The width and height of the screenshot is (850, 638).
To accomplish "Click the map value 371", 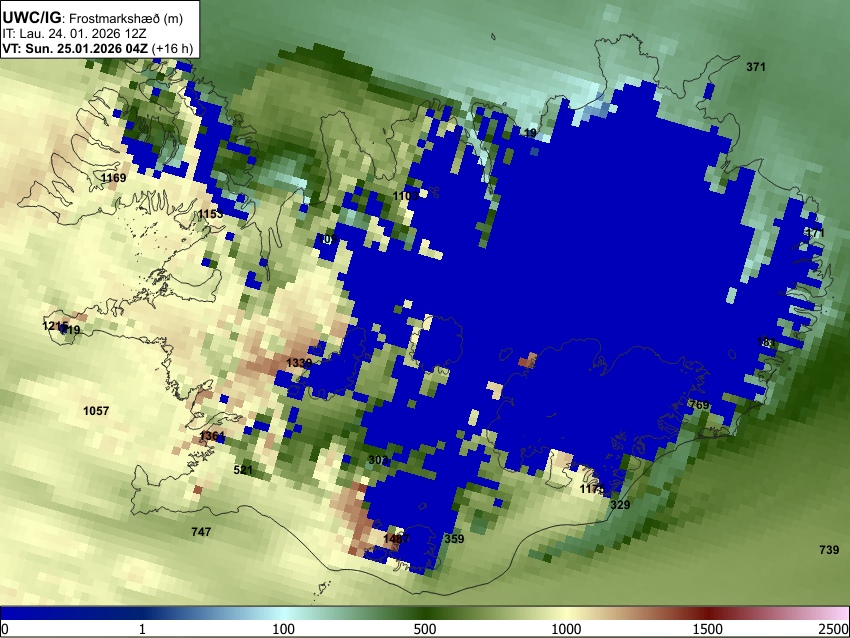I will point(756,67).
